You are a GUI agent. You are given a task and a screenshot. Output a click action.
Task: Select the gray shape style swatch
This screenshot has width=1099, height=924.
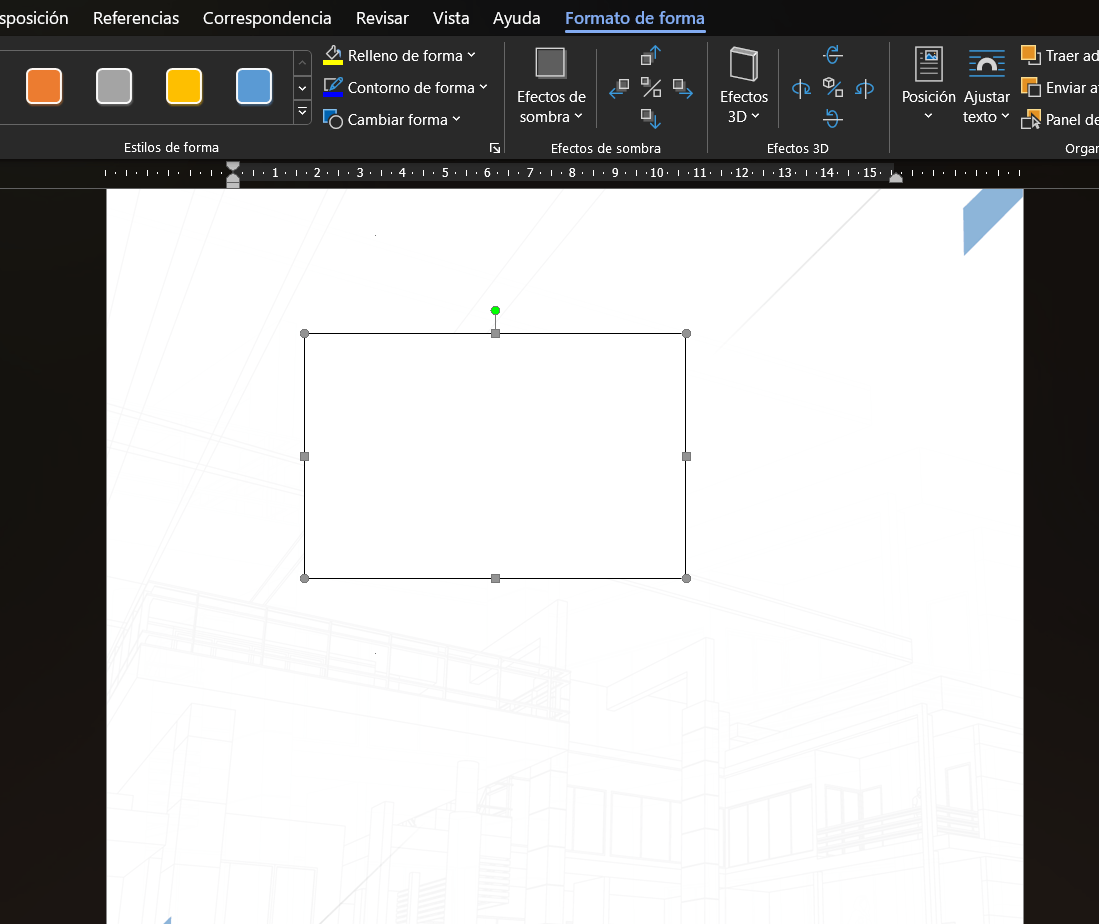(114, 86)
